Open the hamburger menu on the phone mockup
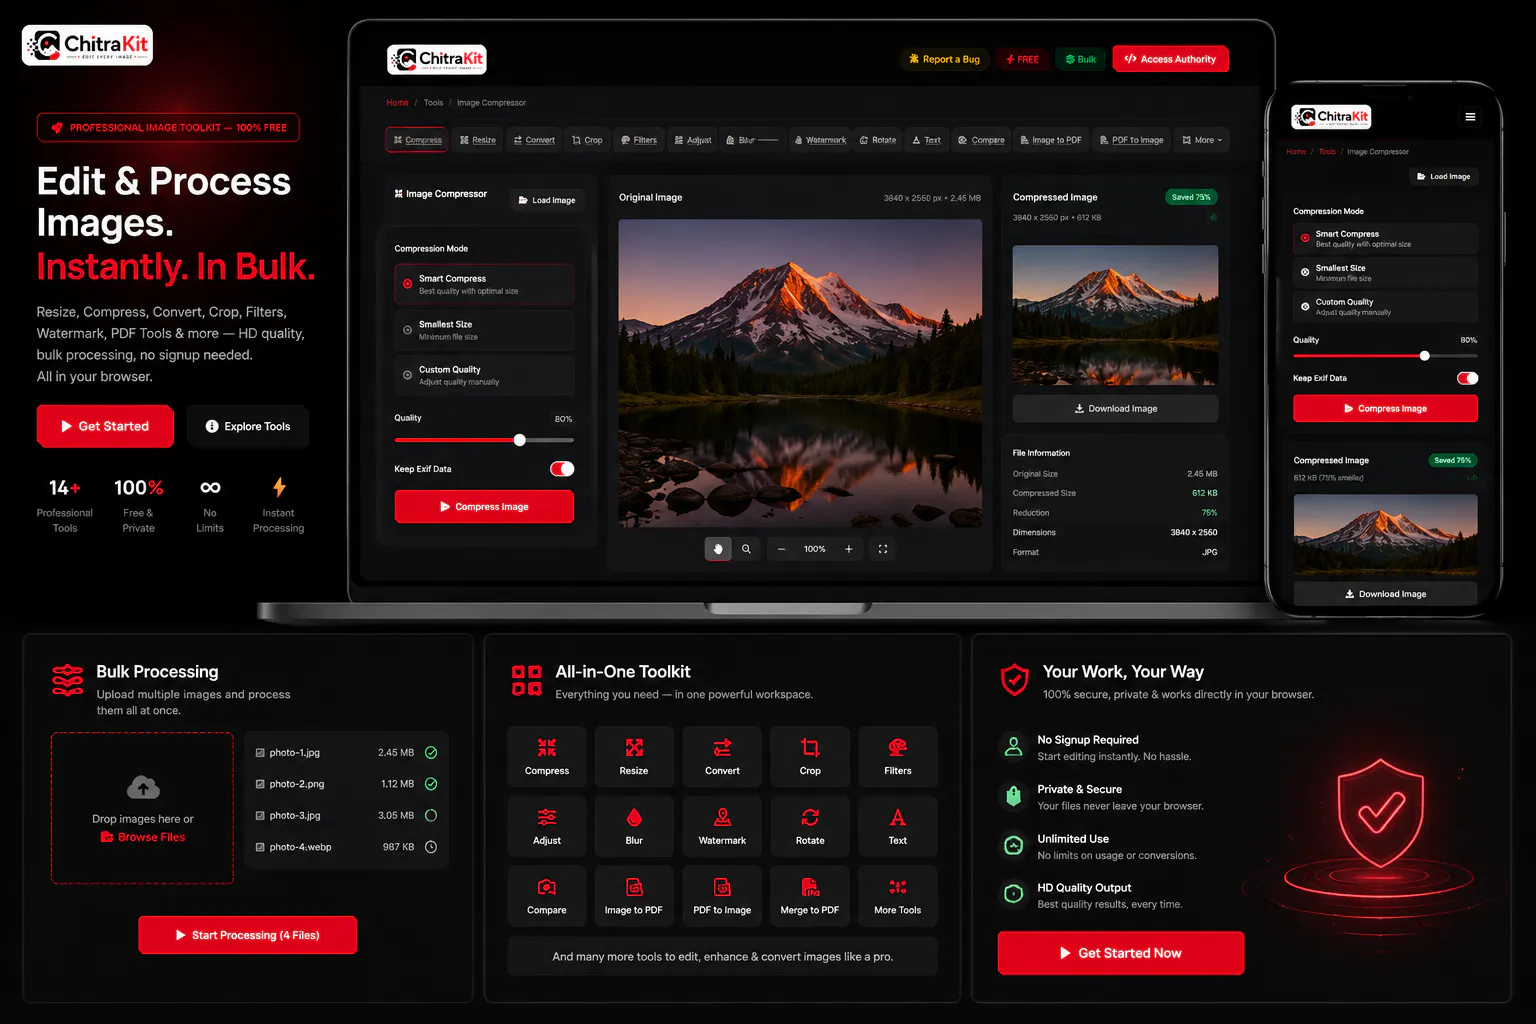This screenshot has width=1536, height=1024. (x=1470, y=117)
